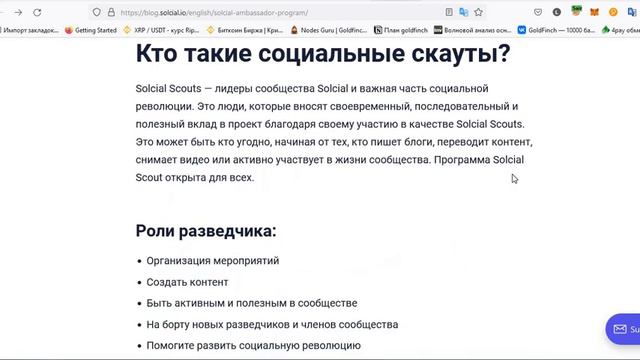Viewport: 640px width, 360px height.
Task: Open the purple Subscribe envelope button
Action: [x=623, y=329]
